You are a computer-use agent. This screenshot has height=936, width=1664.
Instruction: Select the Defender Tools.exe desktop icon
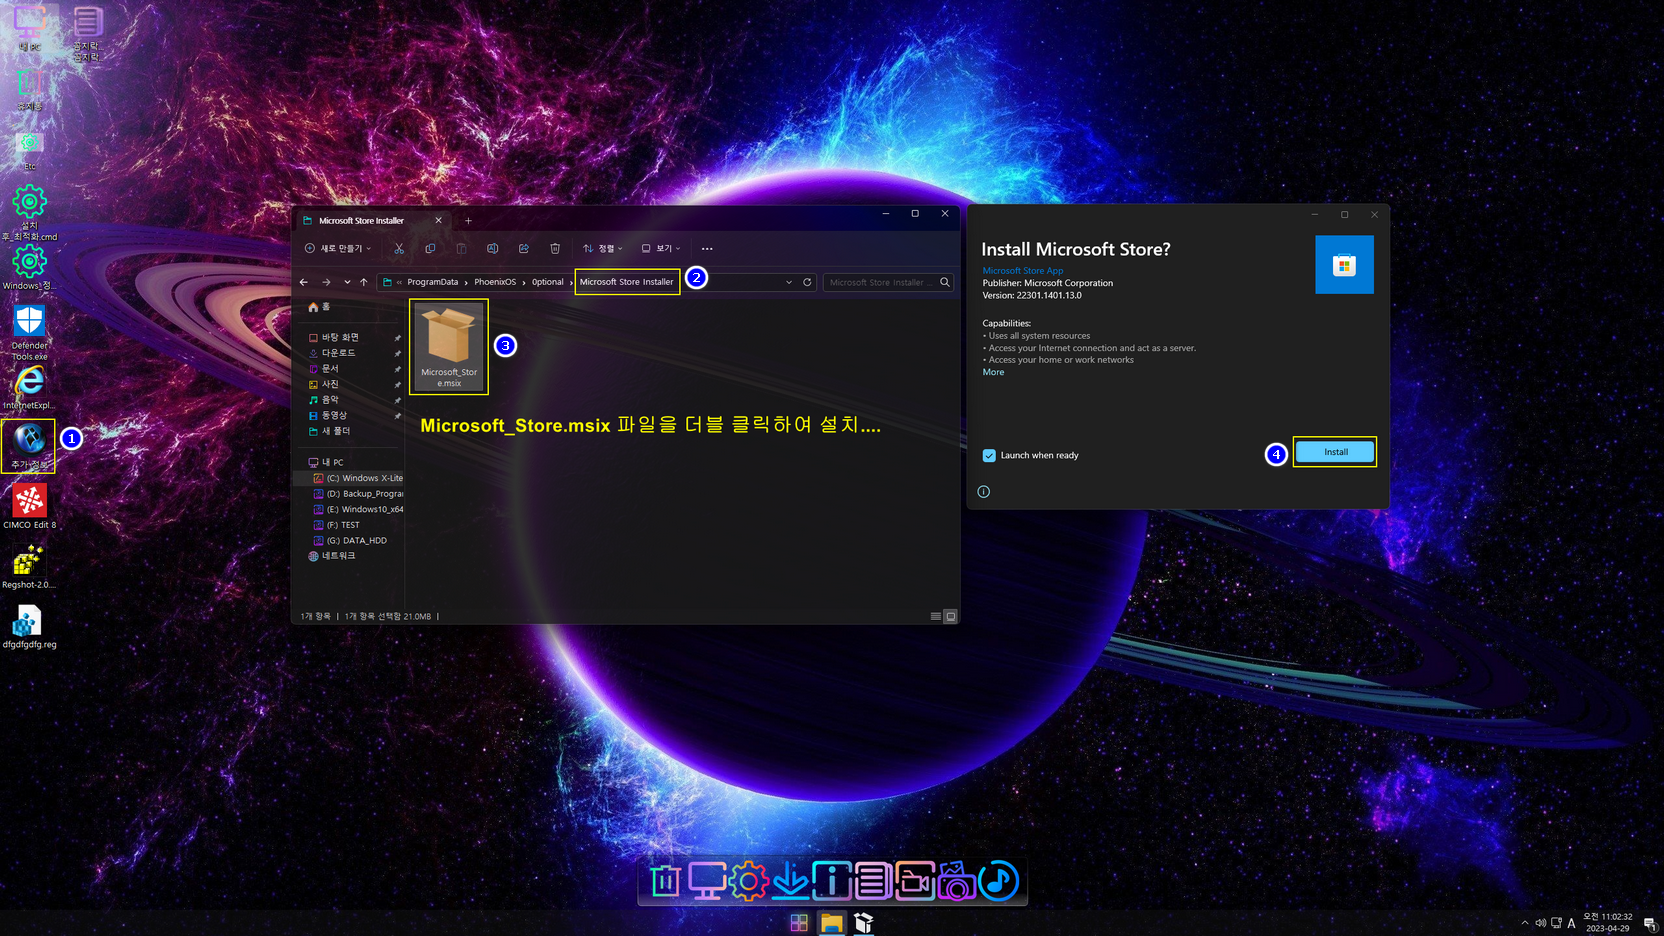tap(29, 332)
